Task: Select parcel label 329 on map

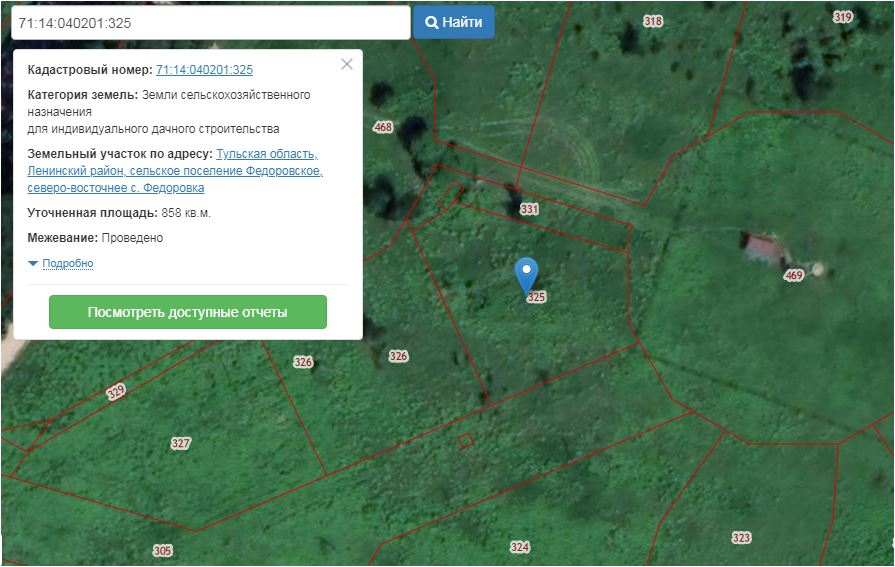Action: 116,391
